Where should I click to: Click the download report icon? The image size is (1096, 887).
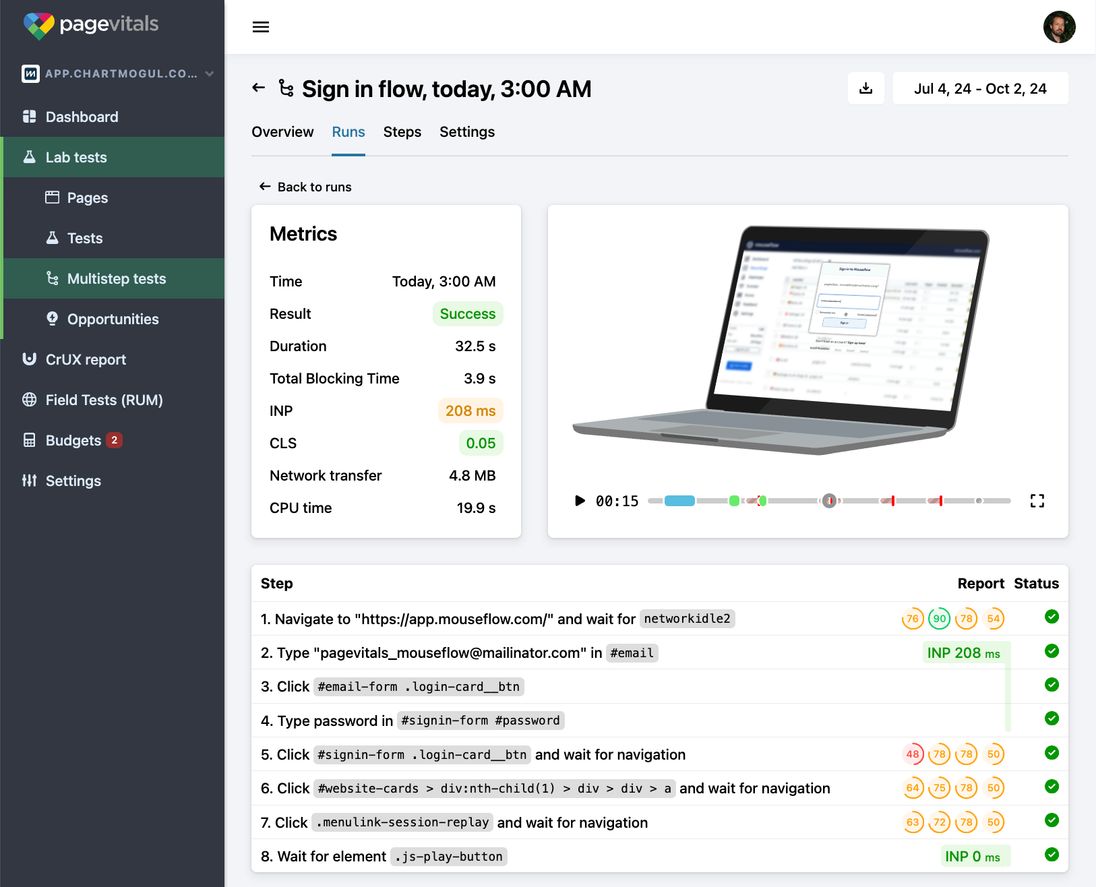[x=866, y=88]
